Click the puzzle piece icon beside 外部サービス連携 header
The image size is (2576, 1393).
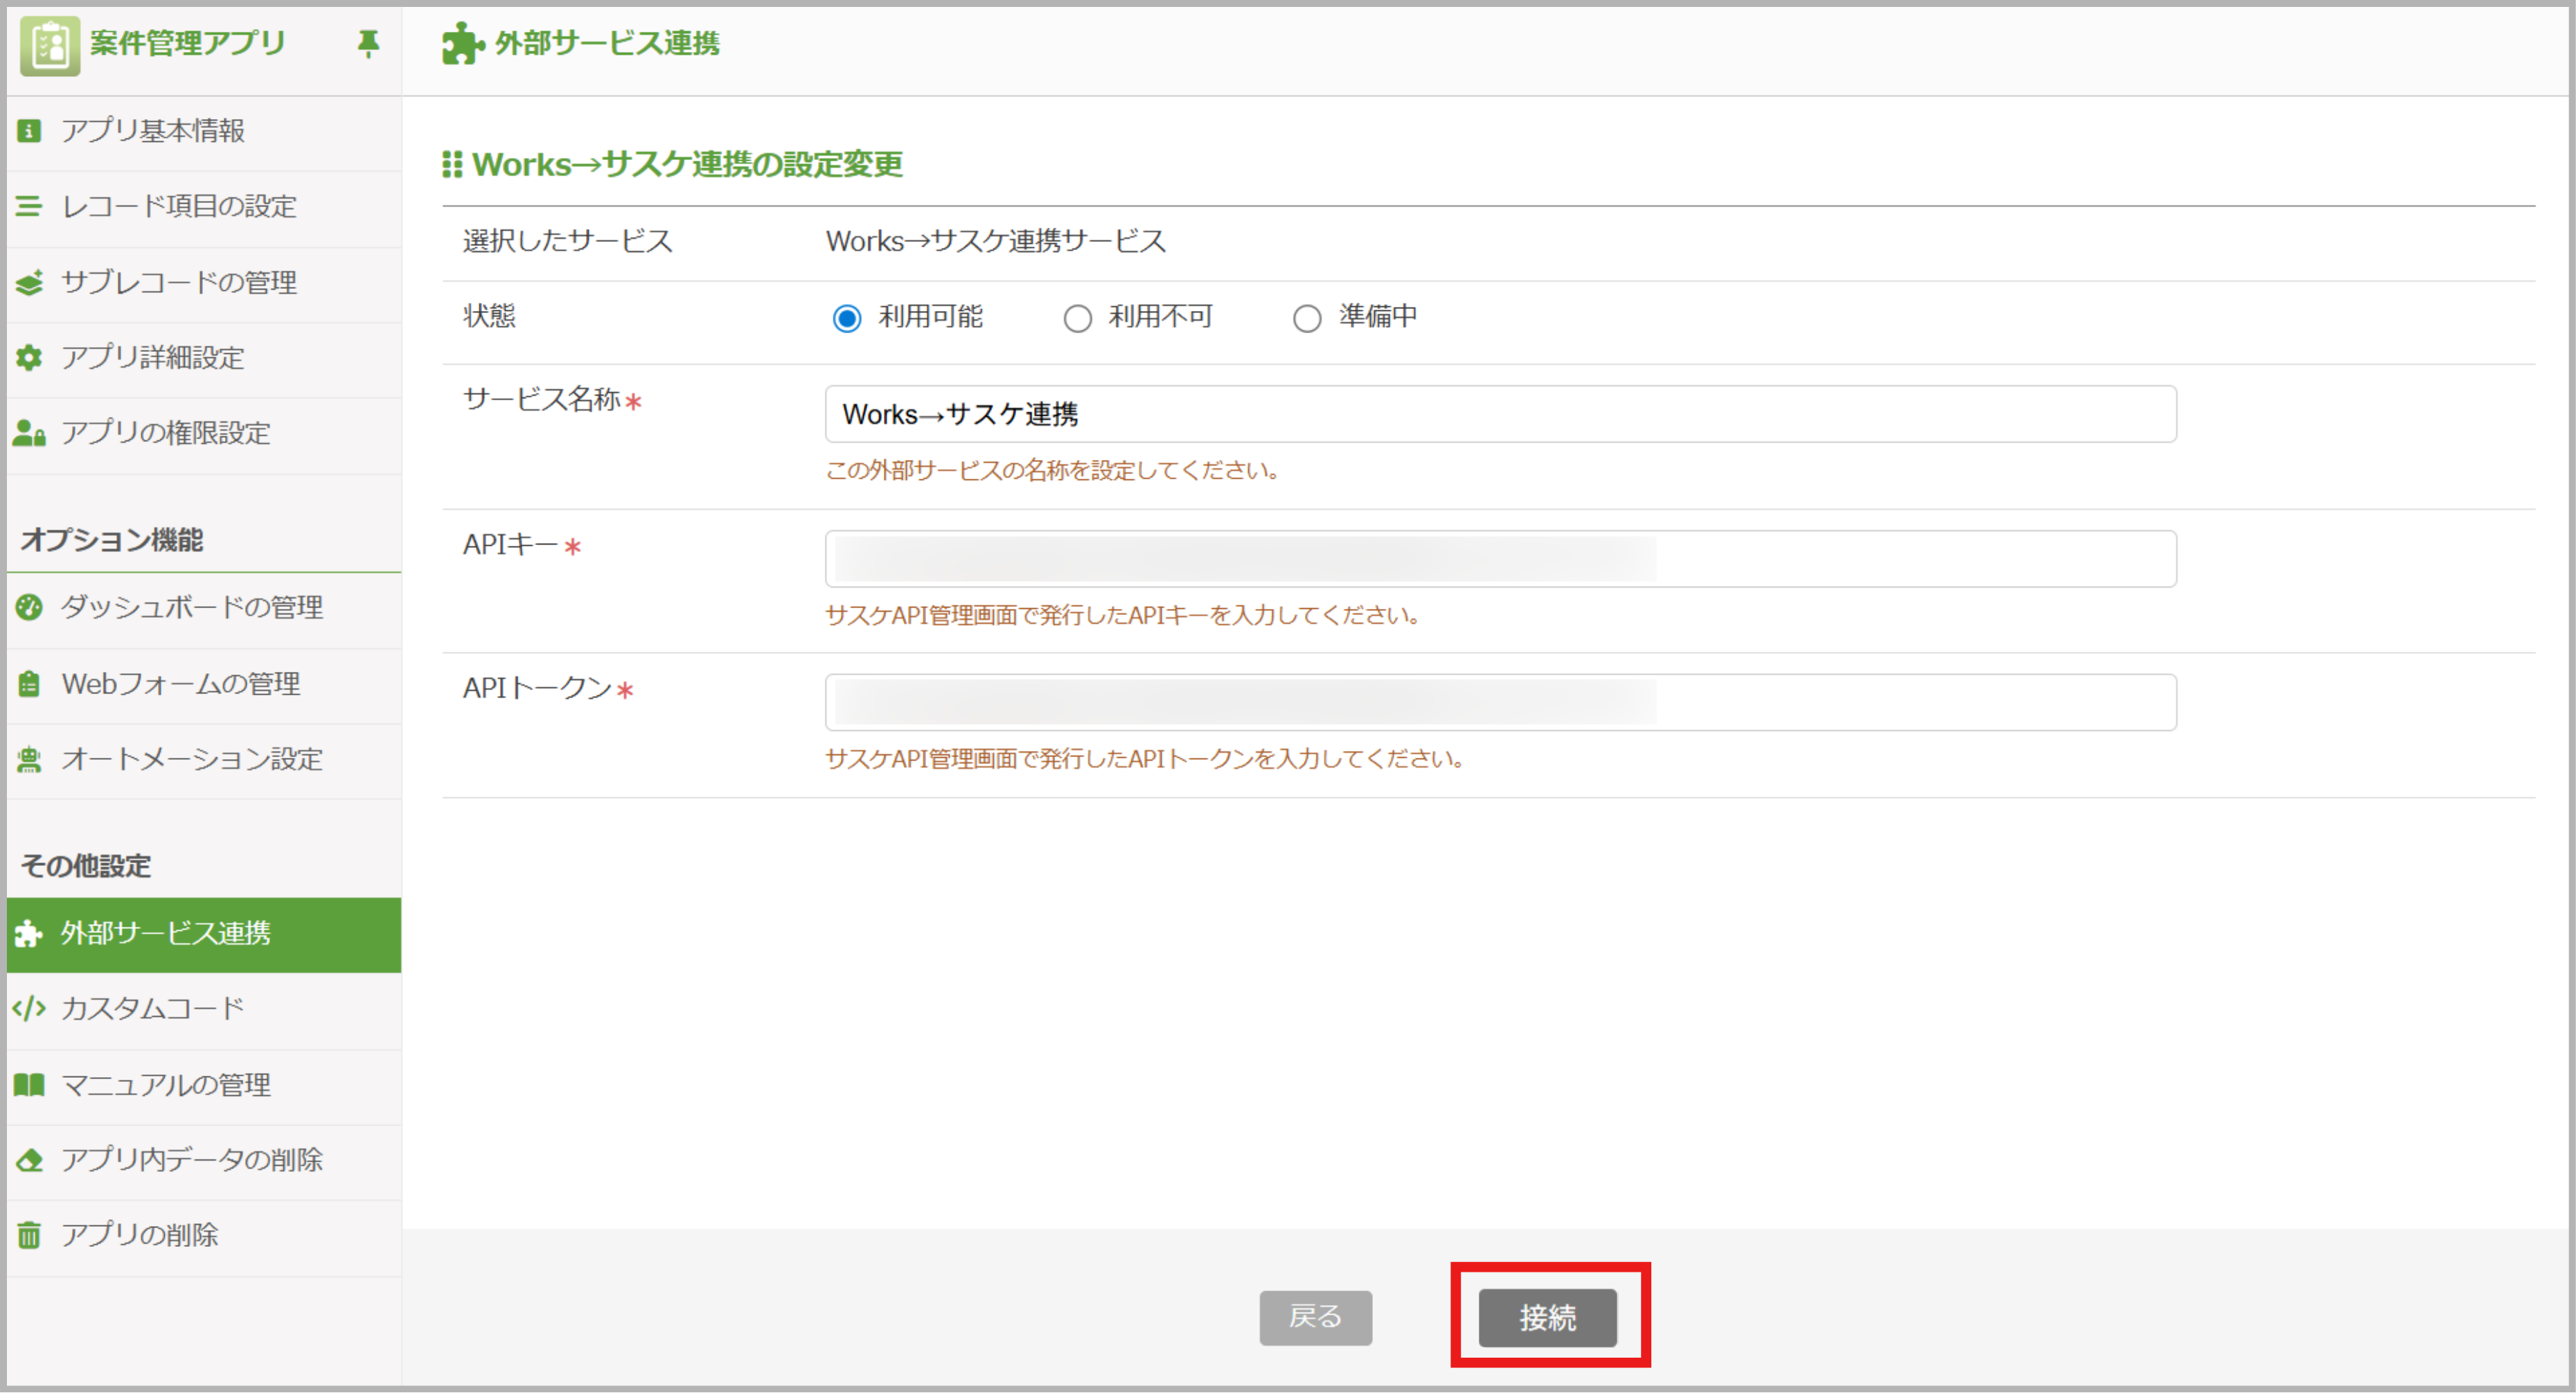tap(462, 43)
